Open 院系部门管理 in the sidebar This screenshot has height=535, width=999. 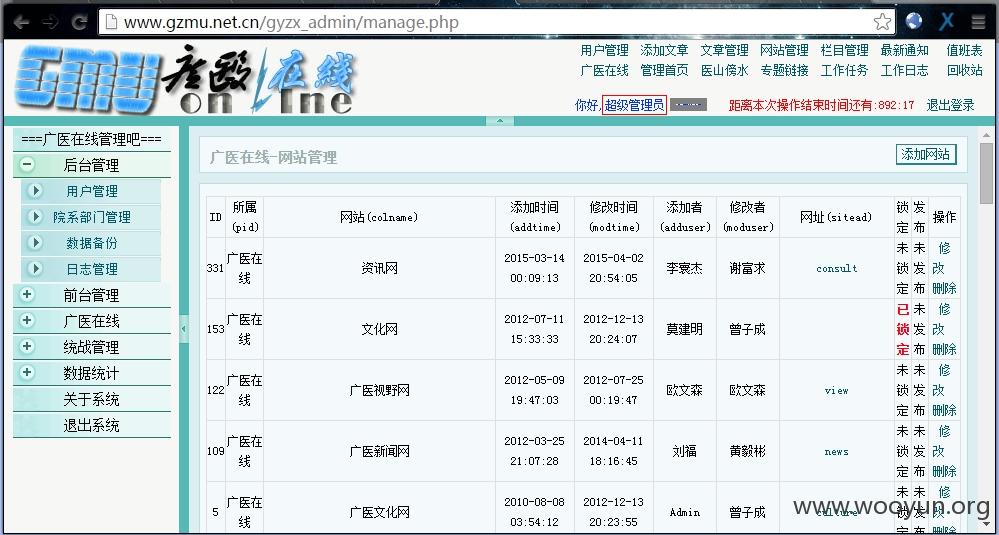91,217
